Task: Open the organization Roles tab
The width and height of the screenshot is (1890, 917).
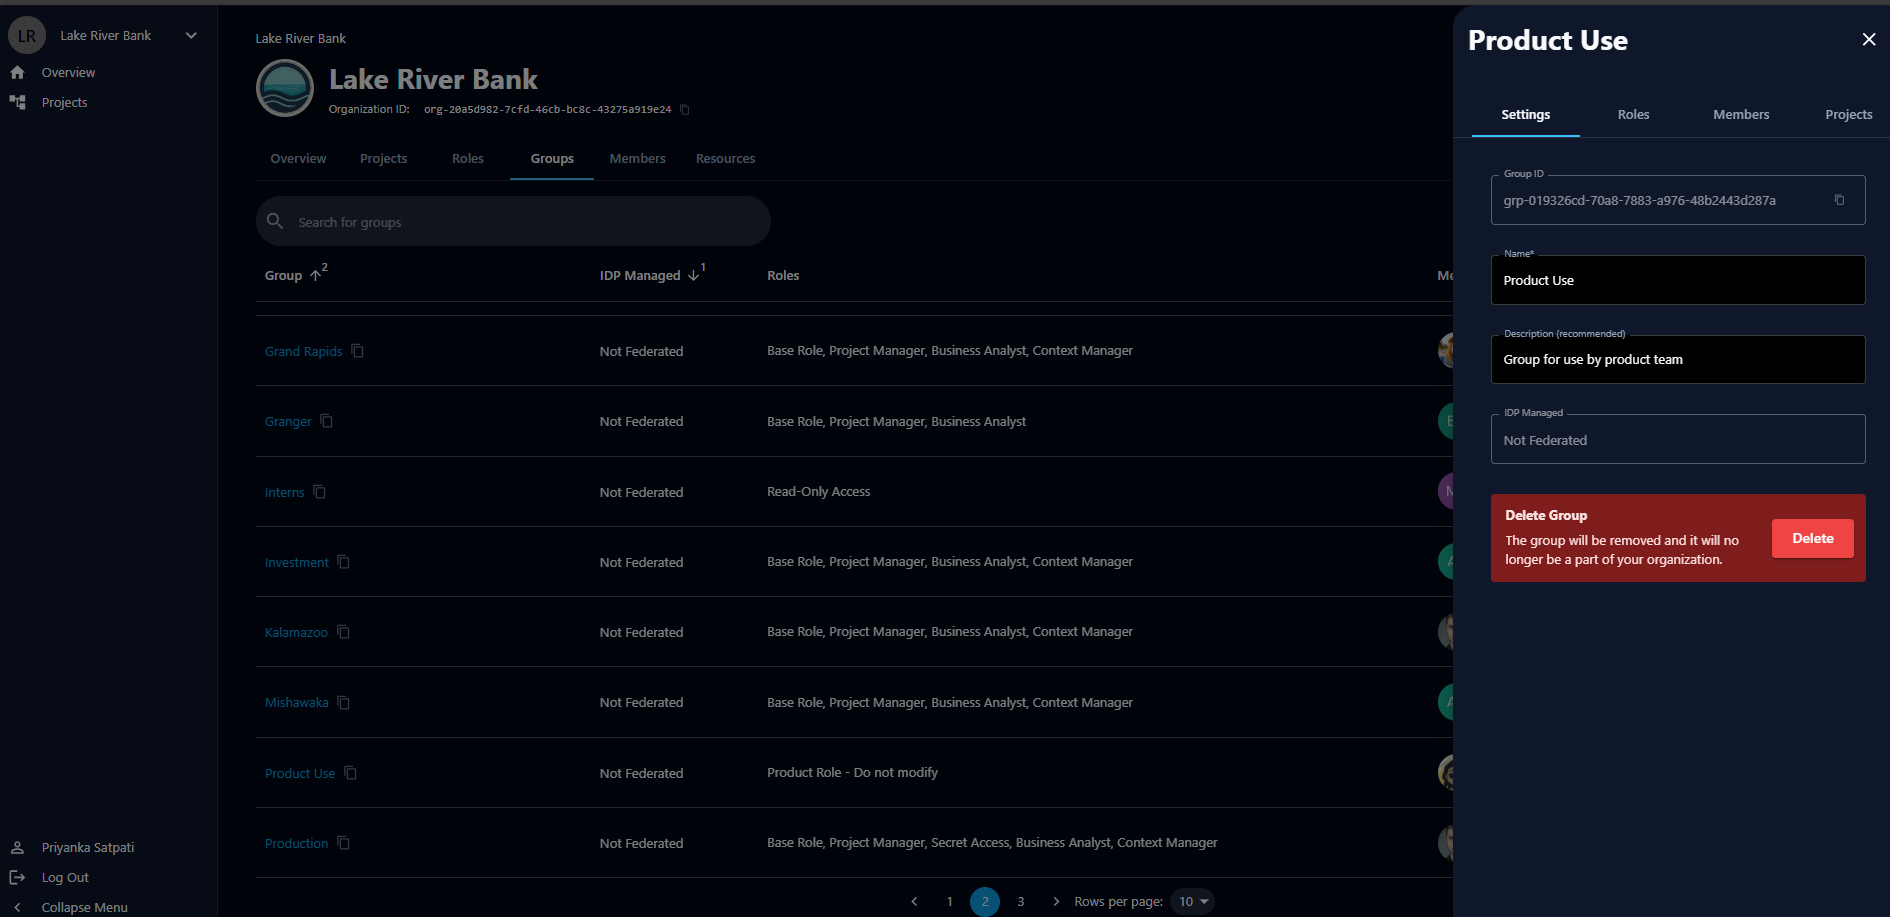Action: (467, 159)
